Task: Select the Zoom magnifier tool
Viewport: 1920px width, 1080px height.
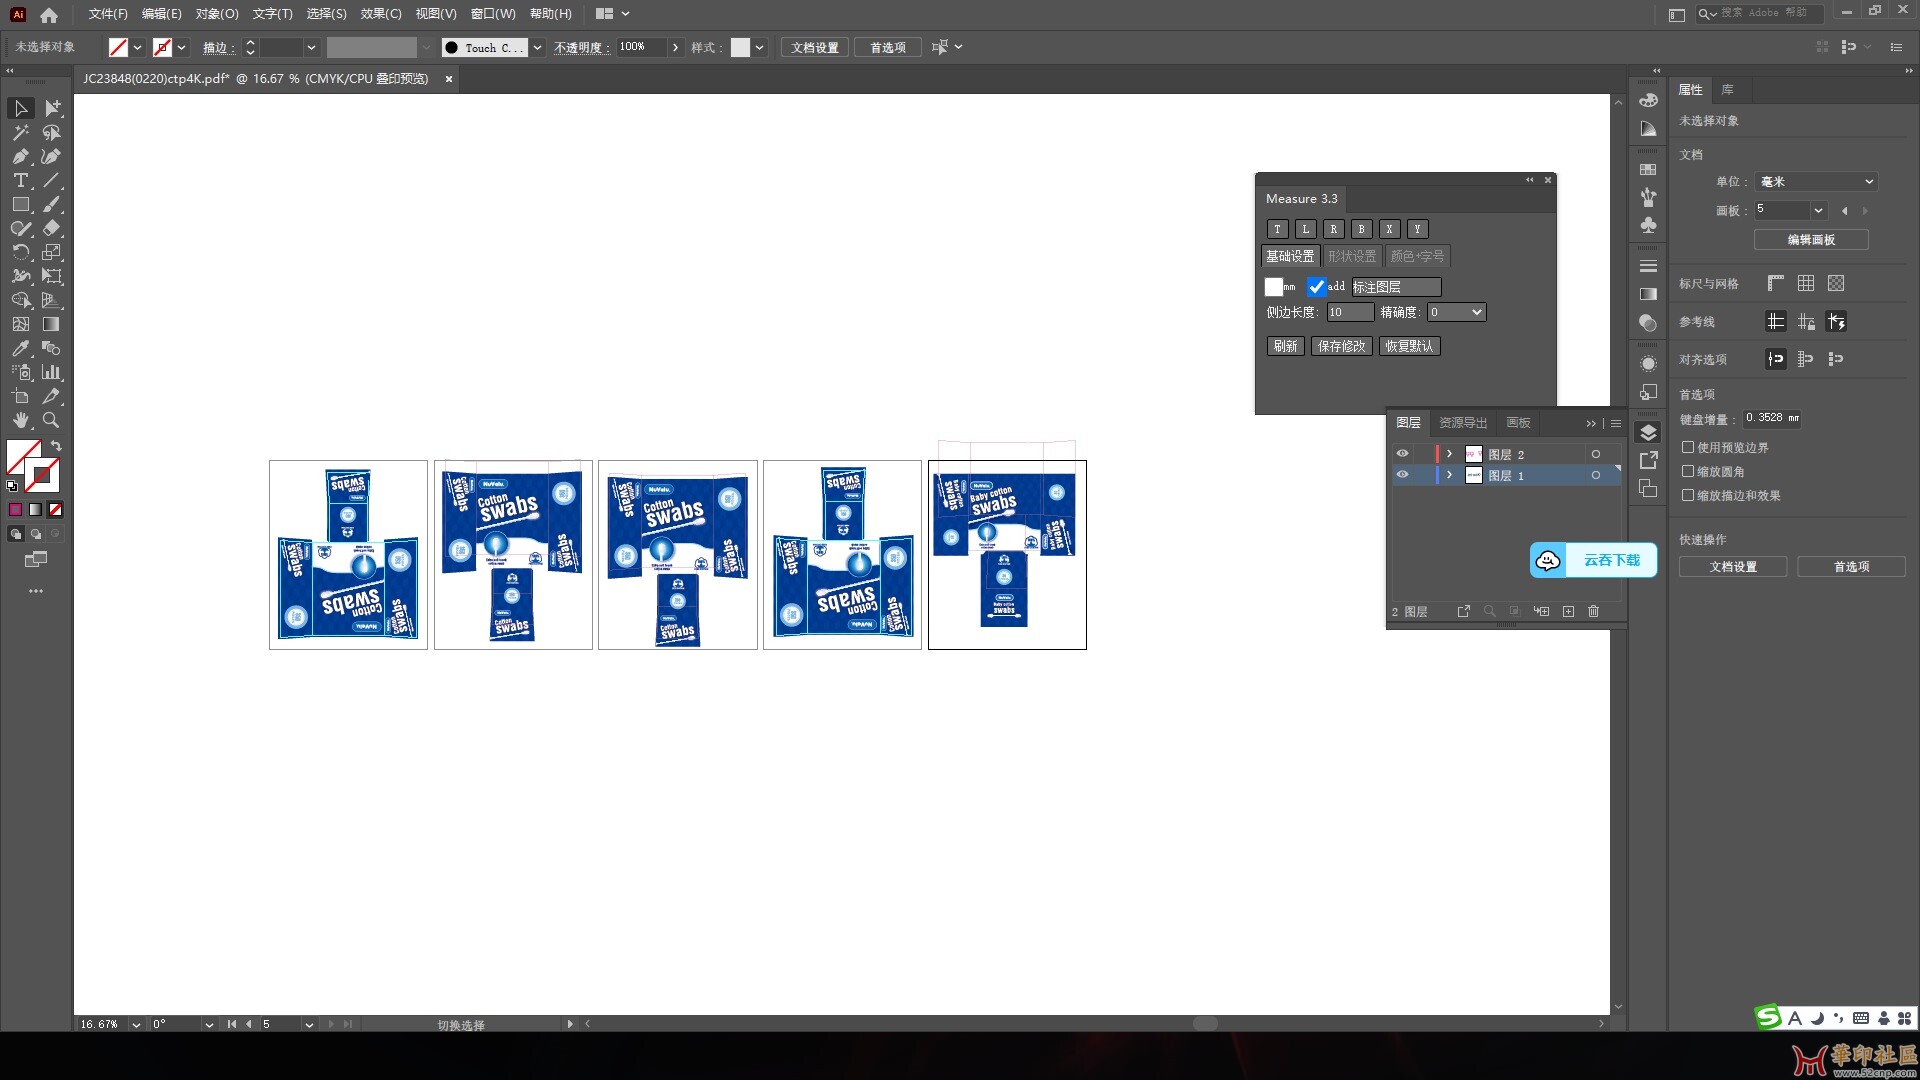Action: [x=52, y=420]
